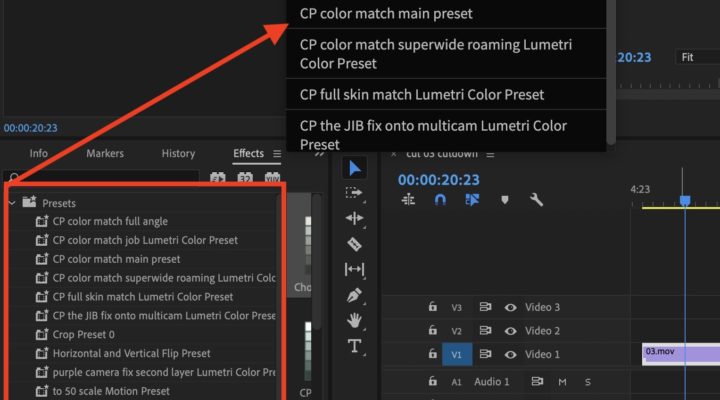Toggle sync lock for Video 3
Screen dimensions: 720x400
(485, 307)
